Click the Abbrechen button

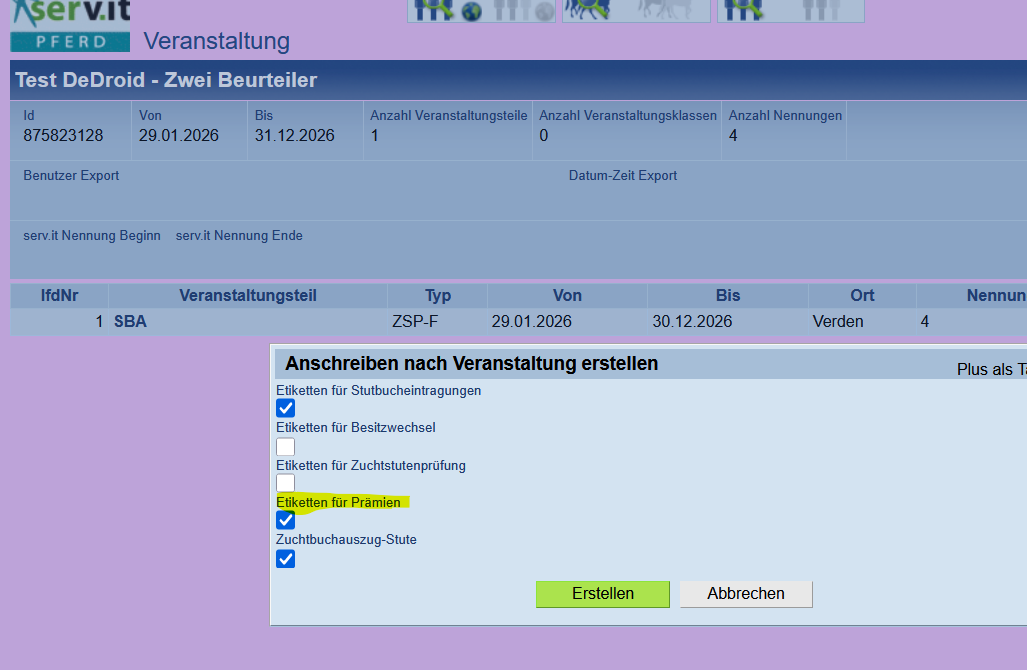tap(746, 594)
